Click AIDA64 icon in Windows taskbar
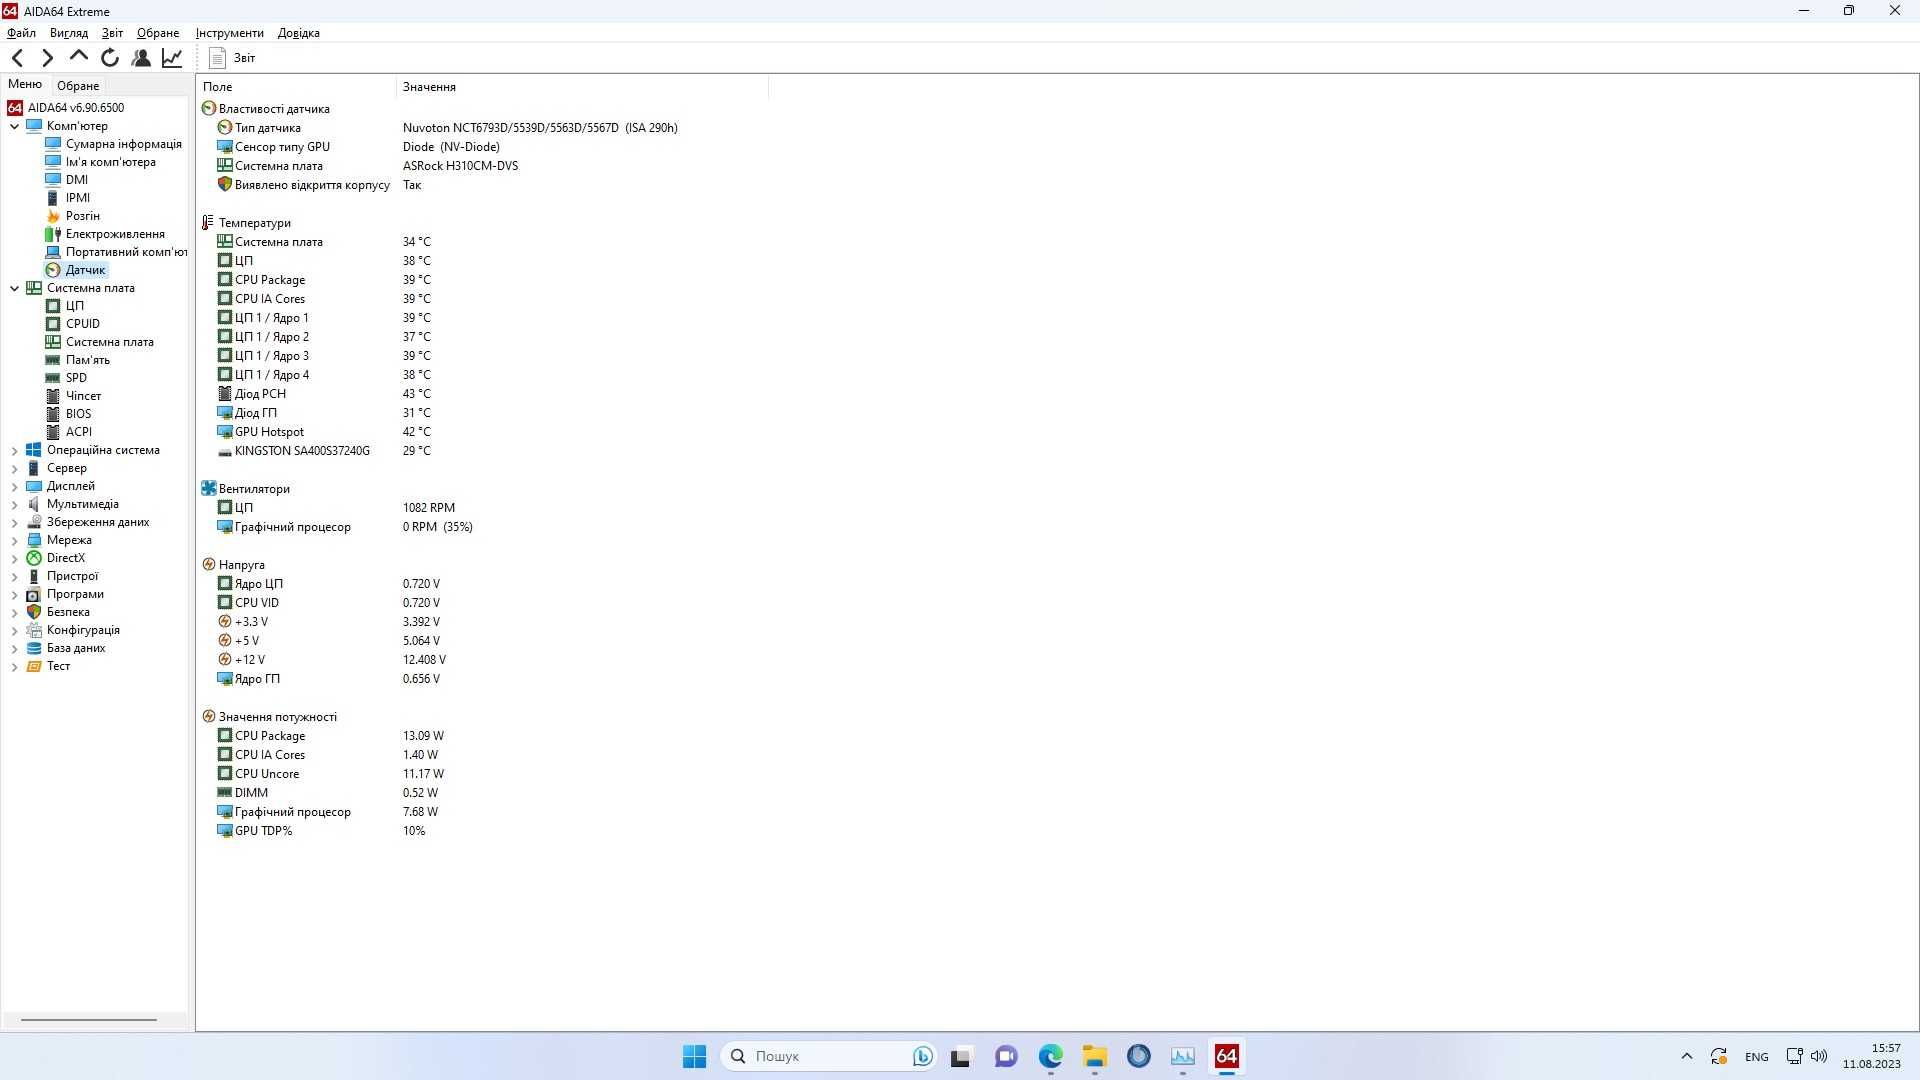The image size is (1920, 1080). coord(1226,1056)
